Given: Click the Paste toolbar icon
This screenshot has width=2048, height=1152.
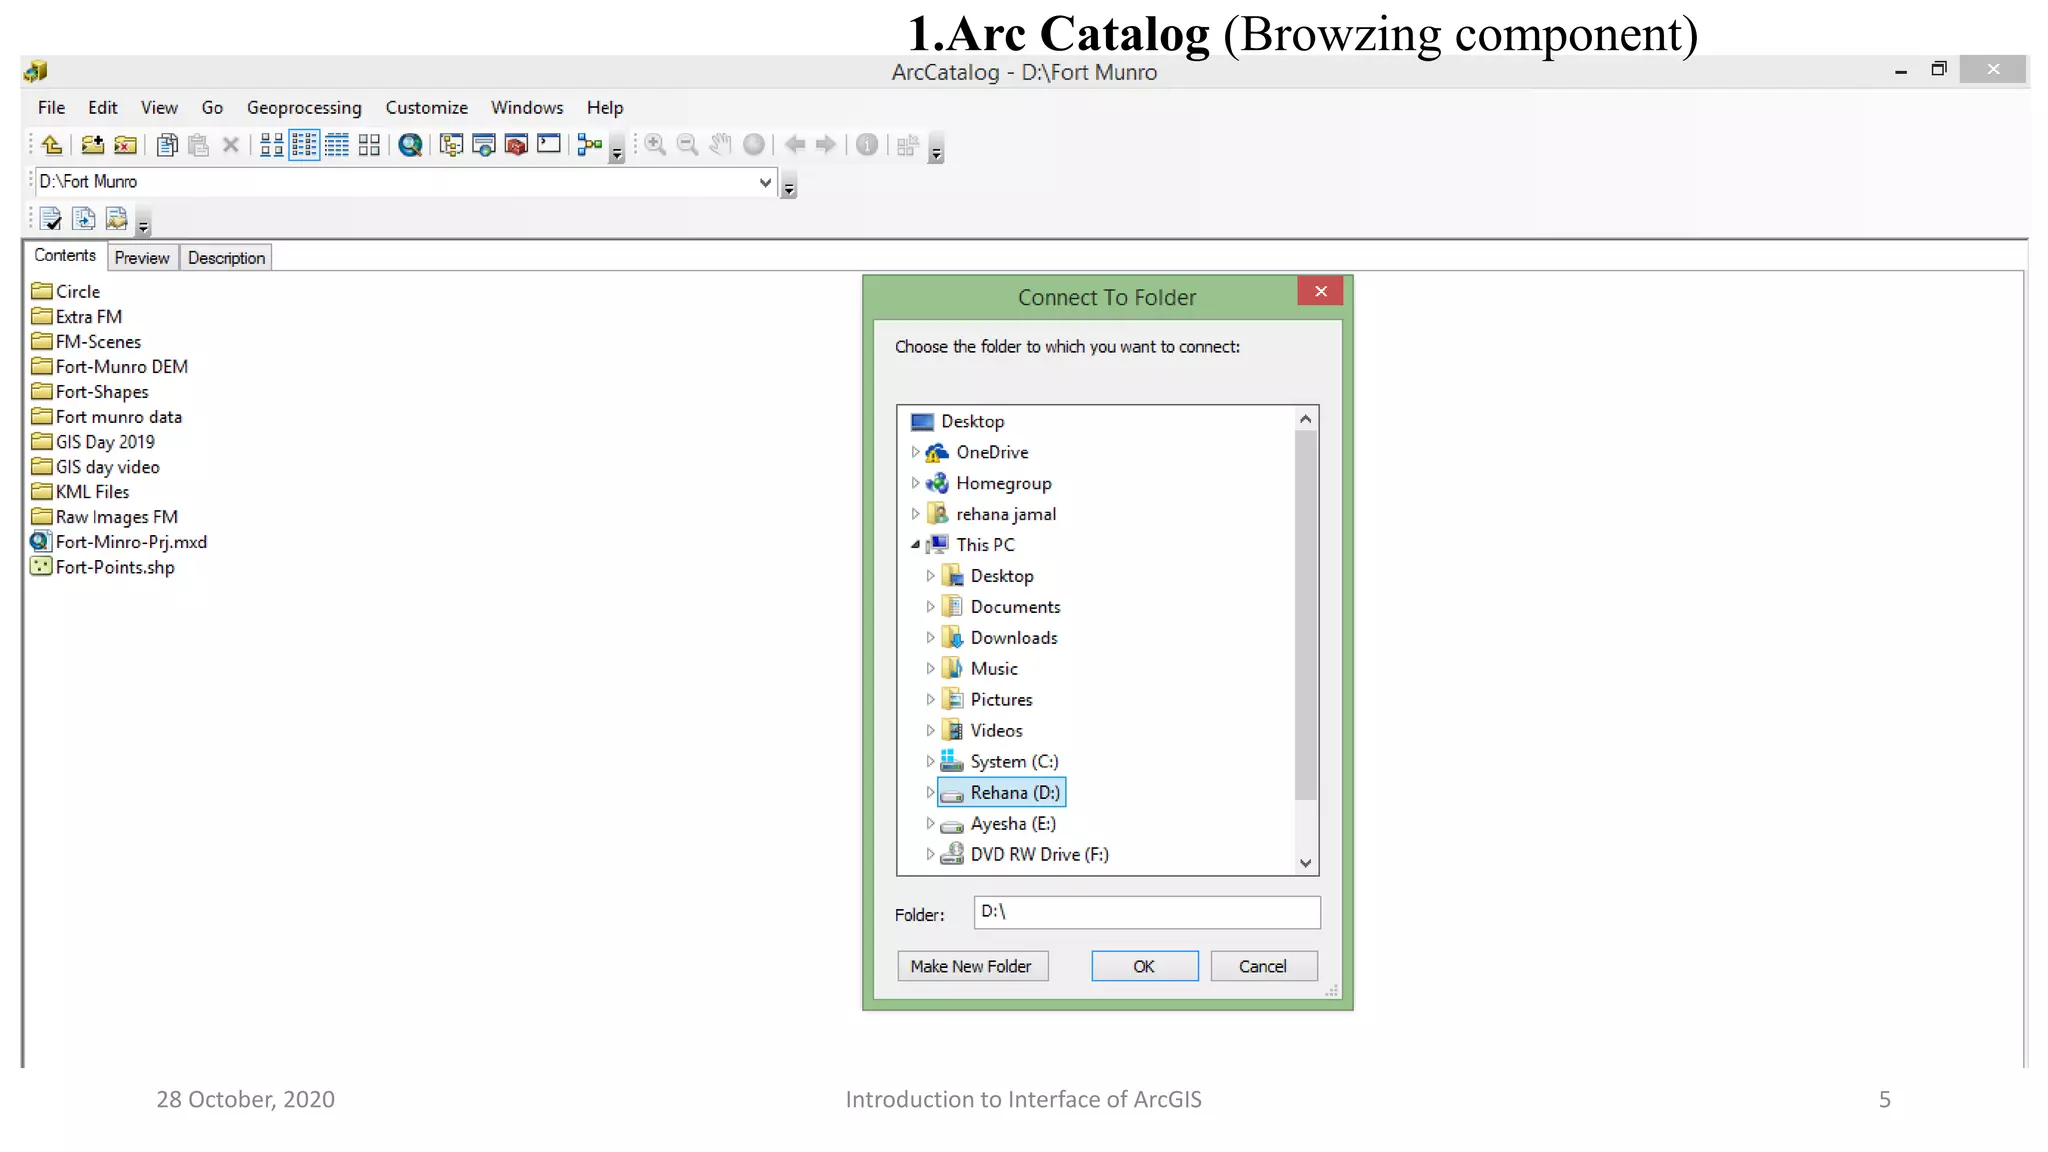Looking at the screenshot, I should click(199, 145).
